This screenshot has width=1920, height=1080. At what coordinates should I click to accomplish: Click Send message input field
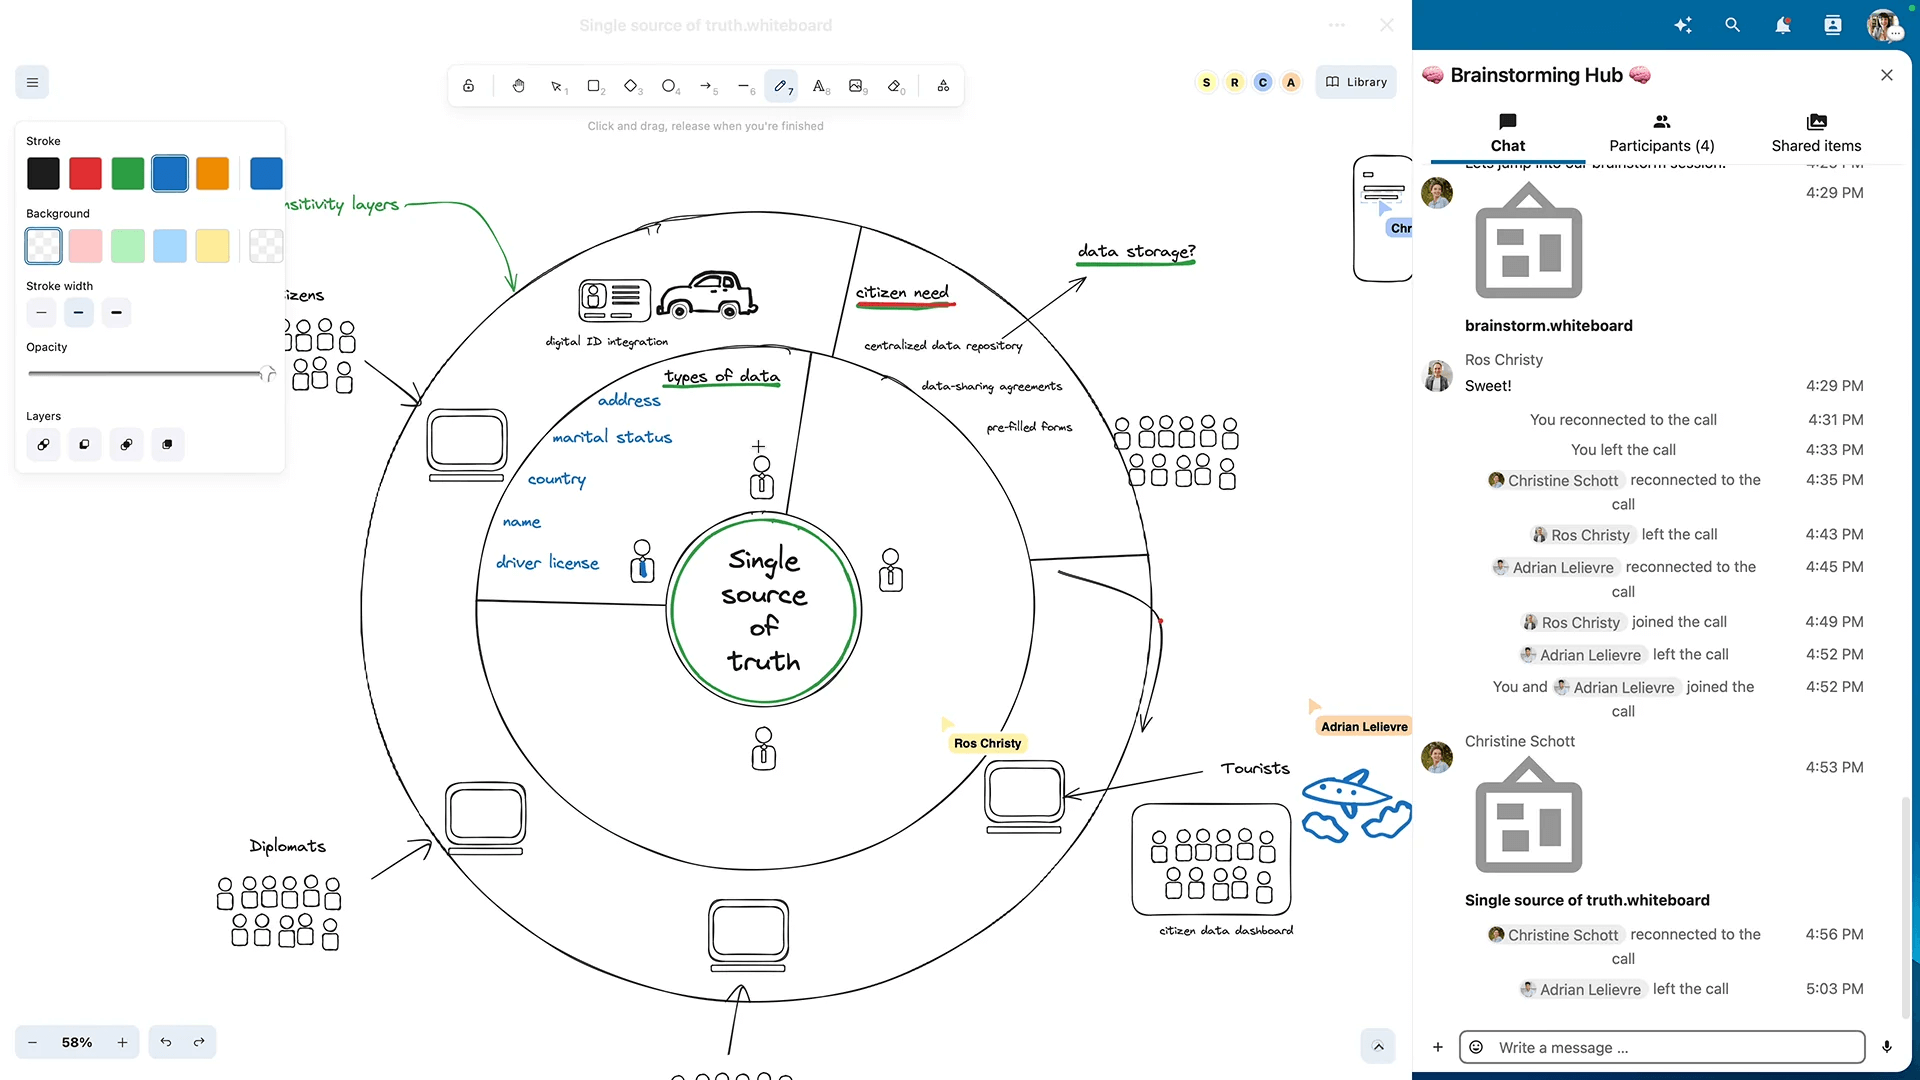(1665, 1046)
